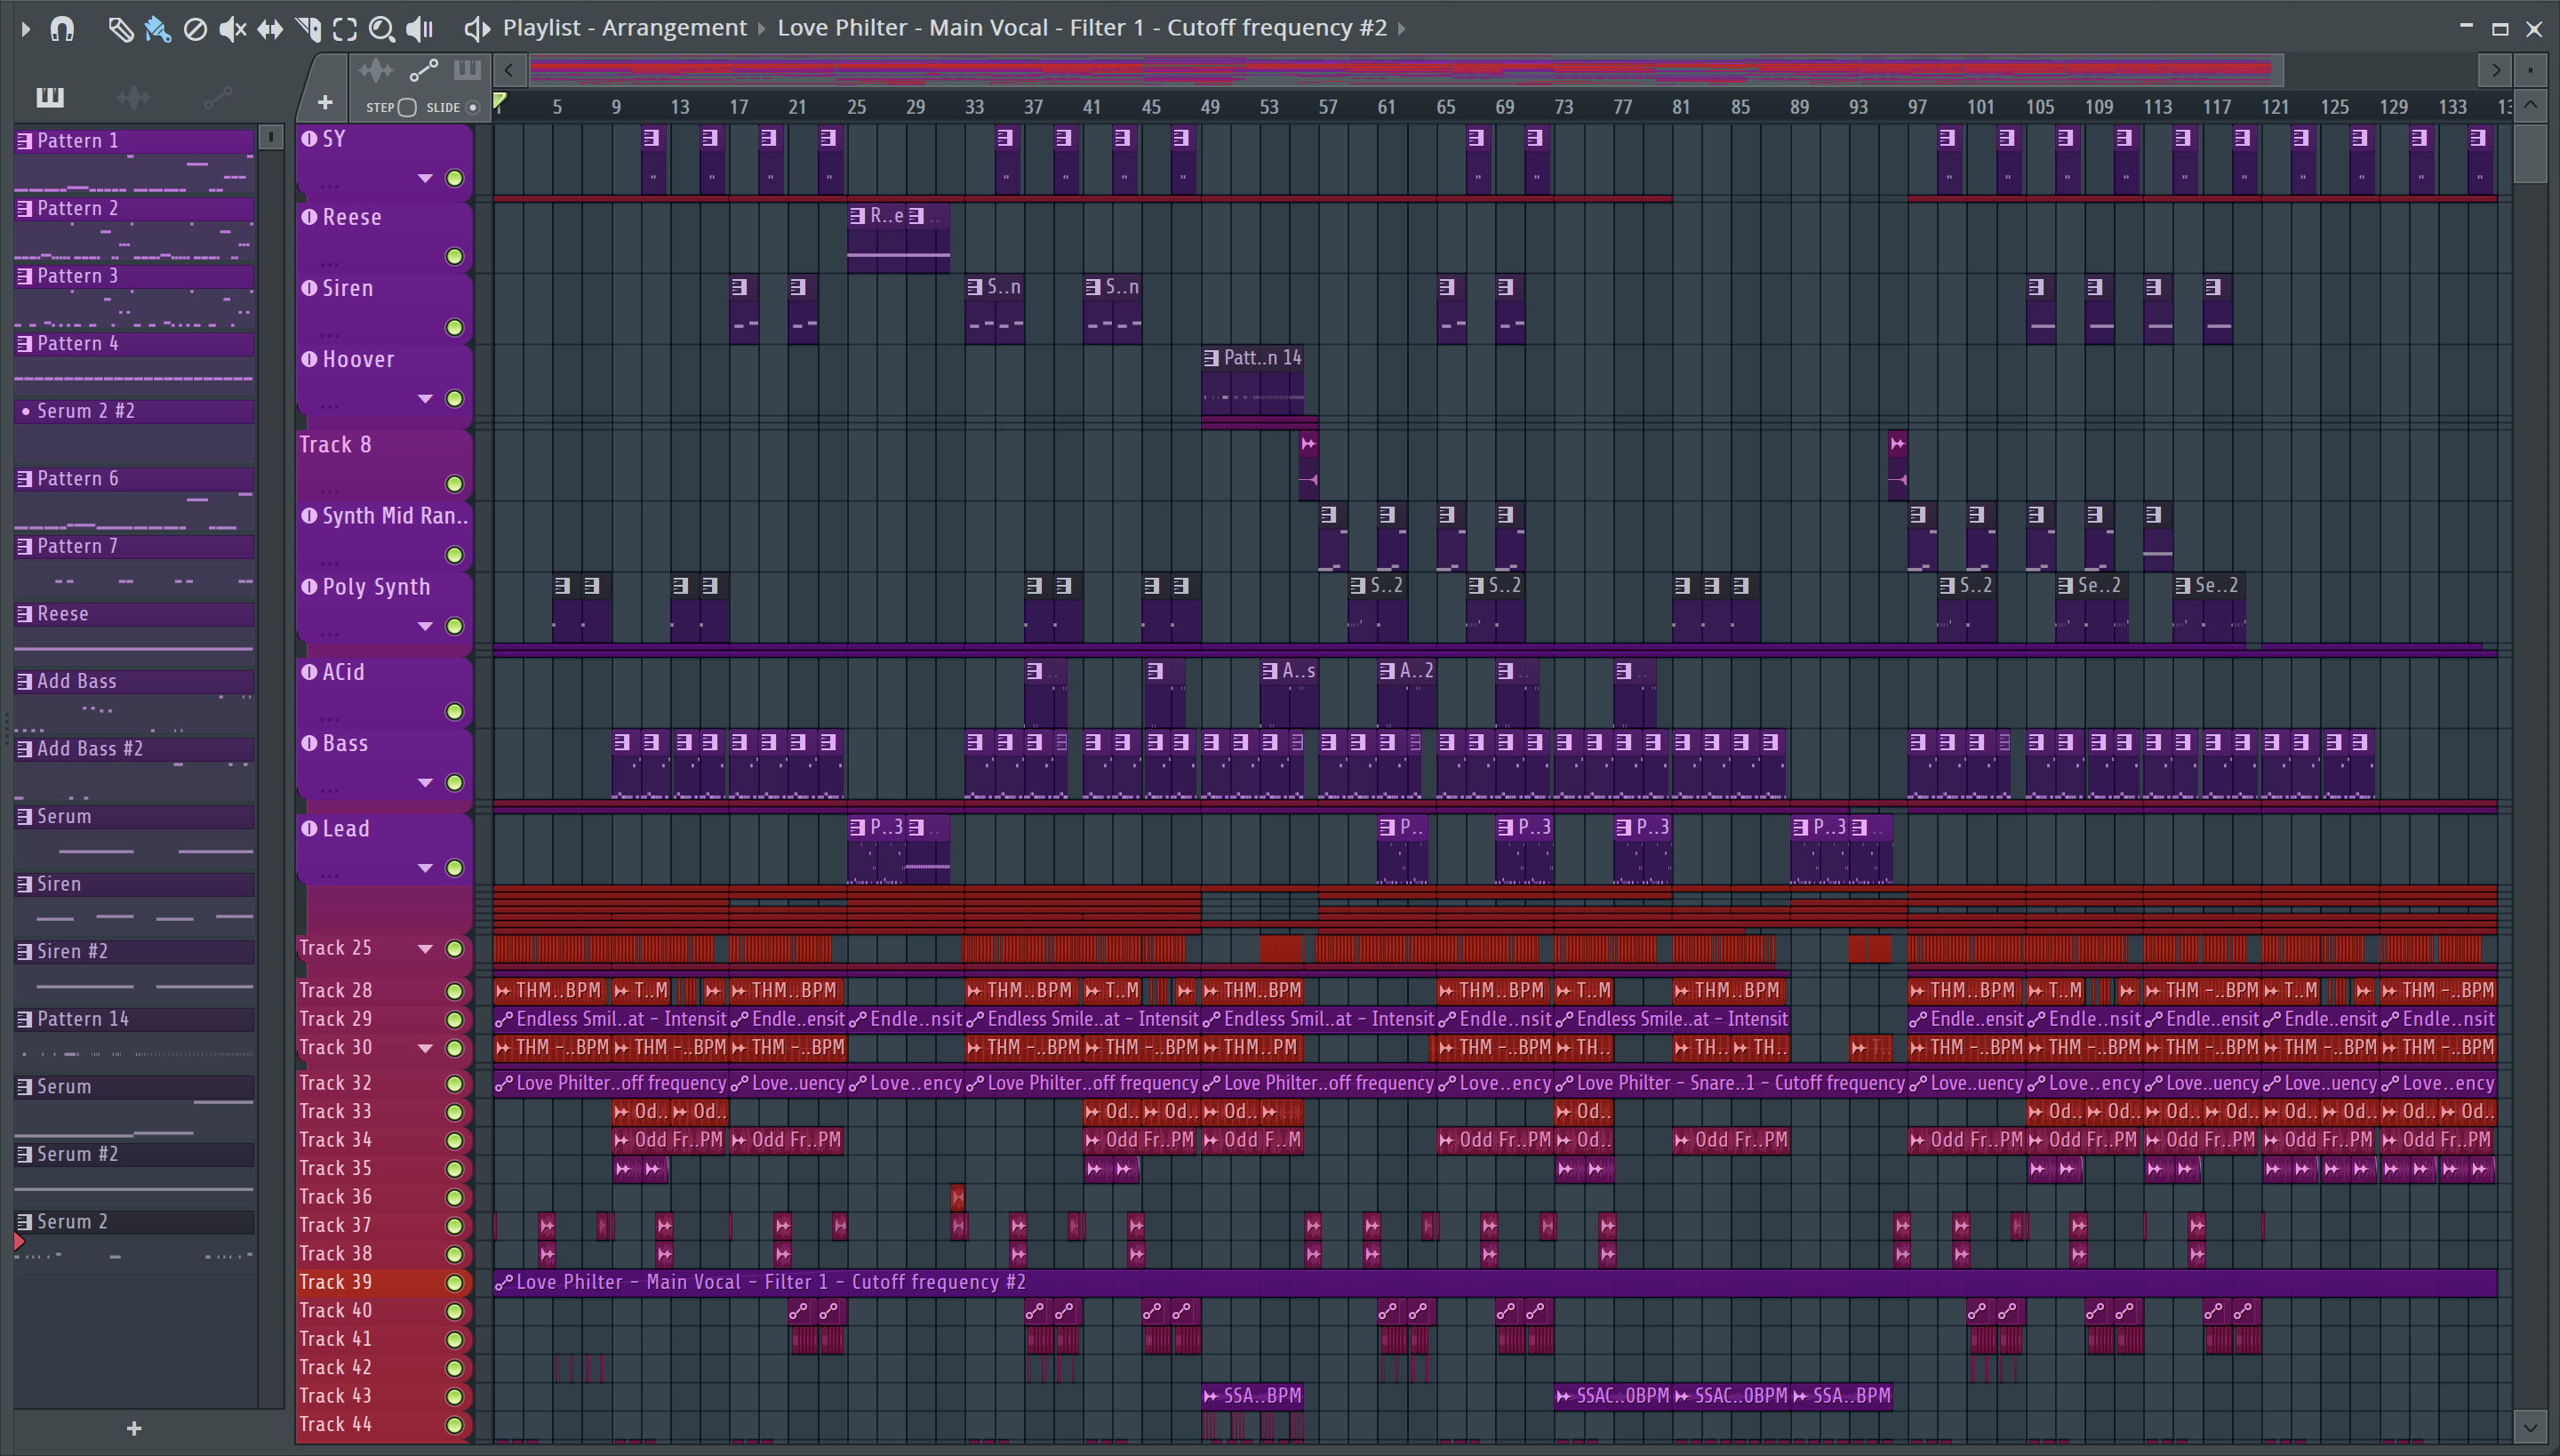Select the Mute speaker tool
Viewport: 2560px width, 1456px height.
pos(232,28)
